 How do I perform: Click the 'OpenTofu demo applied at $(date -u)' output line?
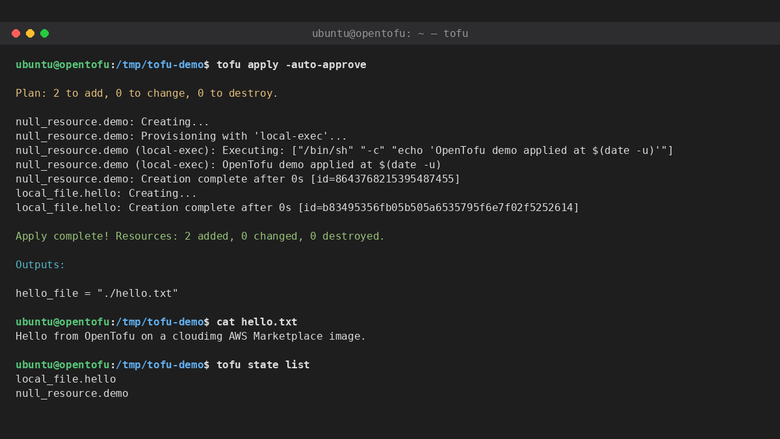(228, 165)
